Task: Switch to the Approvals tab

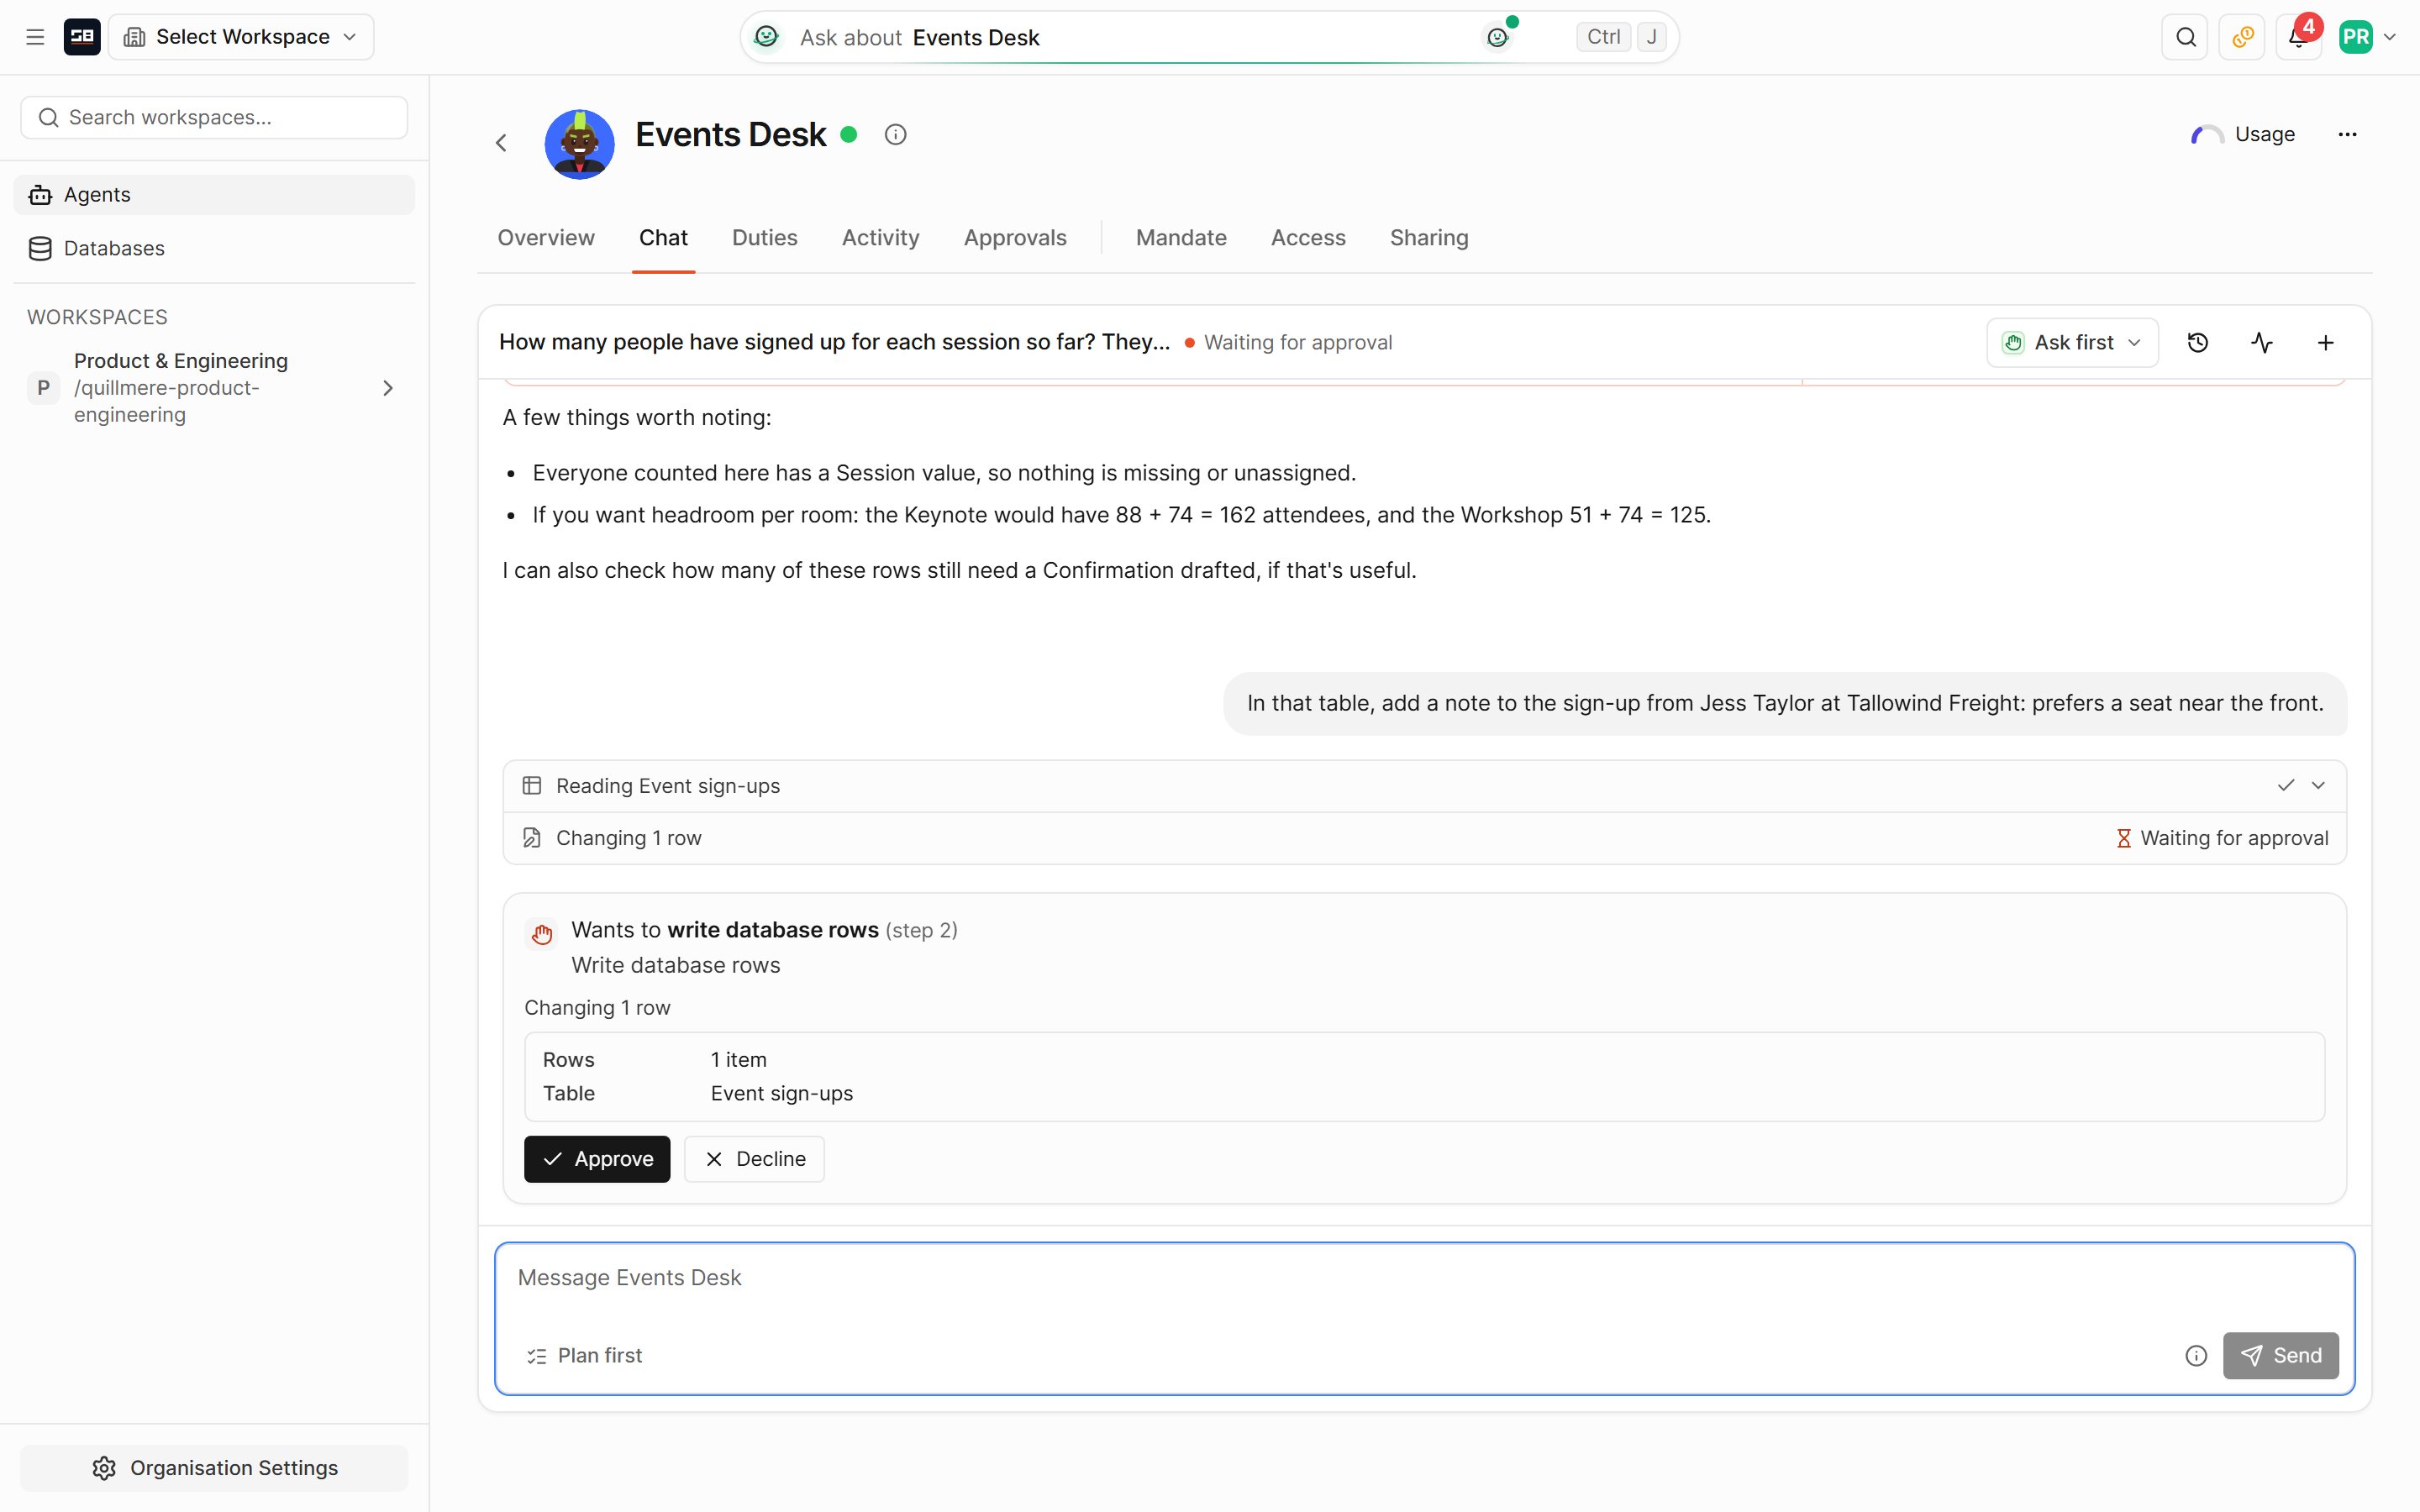Action: point(1014,238)
